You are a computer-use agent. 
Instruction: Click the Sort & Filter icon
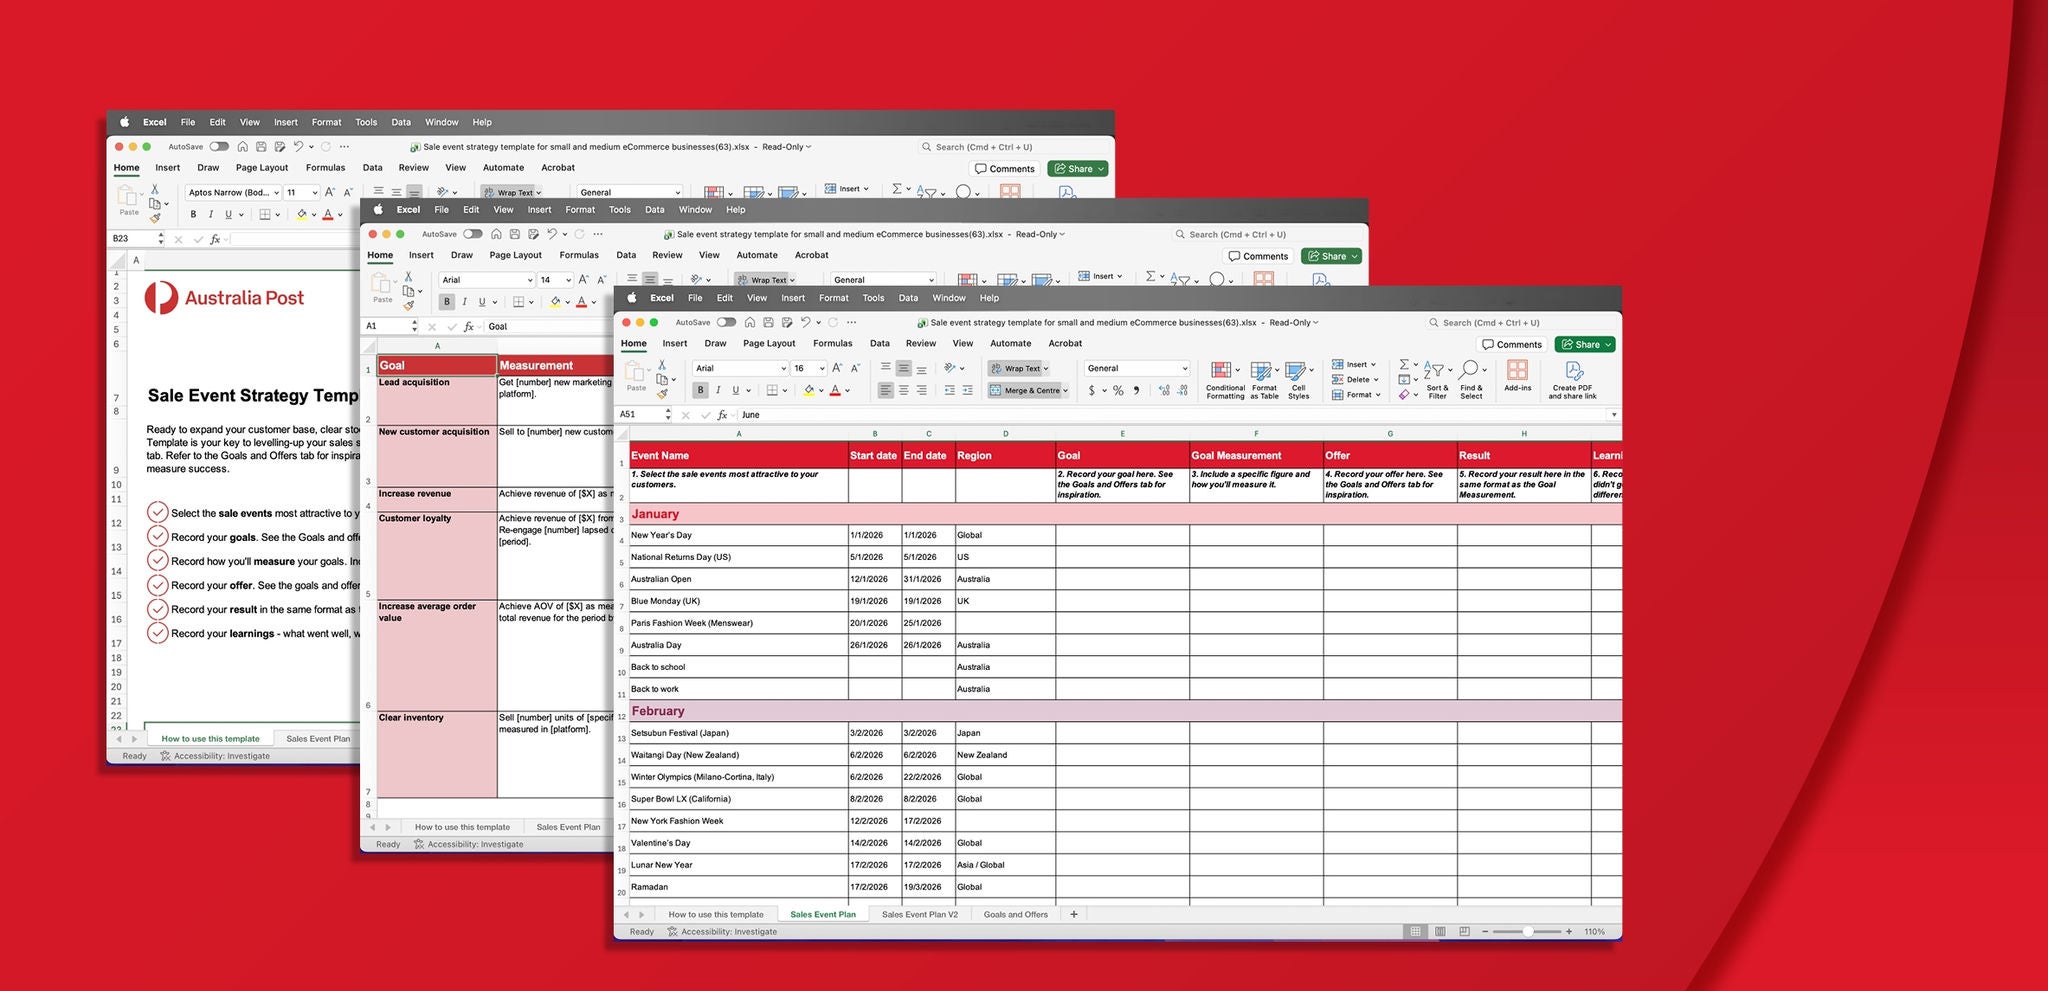pos(1437,379)
